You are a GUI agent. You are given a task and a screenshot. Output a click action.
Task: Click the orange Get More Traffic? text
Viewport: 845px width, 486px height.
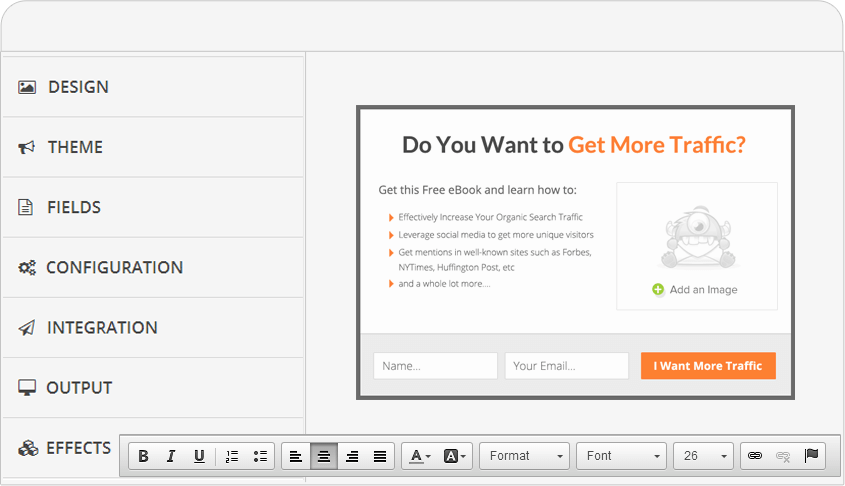pyautogui.click(x=657, y=145)
